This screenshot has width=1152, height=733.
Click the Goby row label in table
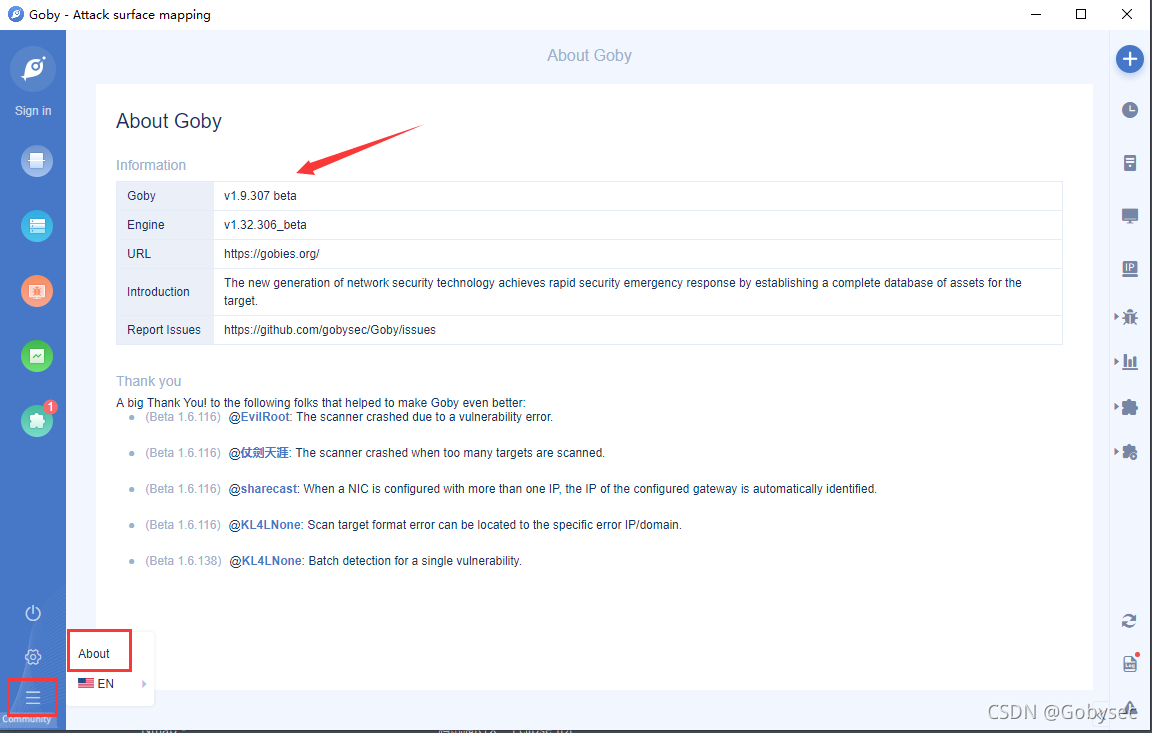click(141, 196)
